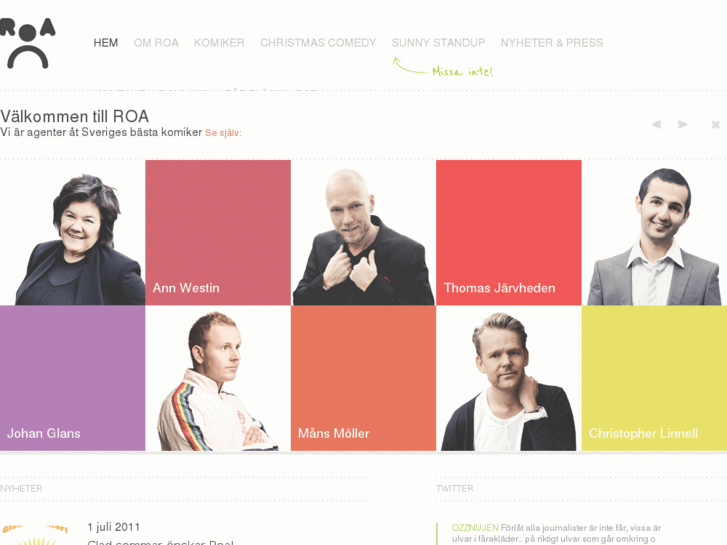Select the Ann Westin pink tile
The image size is (727, 545).
pyautogui.click(x=218, y=232)
